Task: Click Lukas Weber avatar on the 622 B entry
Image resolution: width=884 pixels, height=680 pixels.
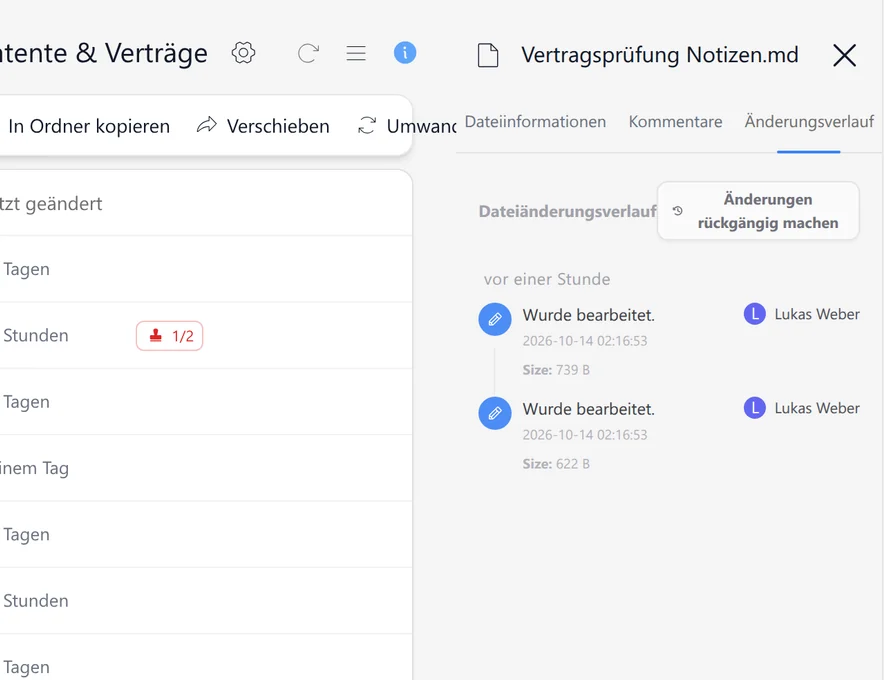Action: tap(754, 408)
